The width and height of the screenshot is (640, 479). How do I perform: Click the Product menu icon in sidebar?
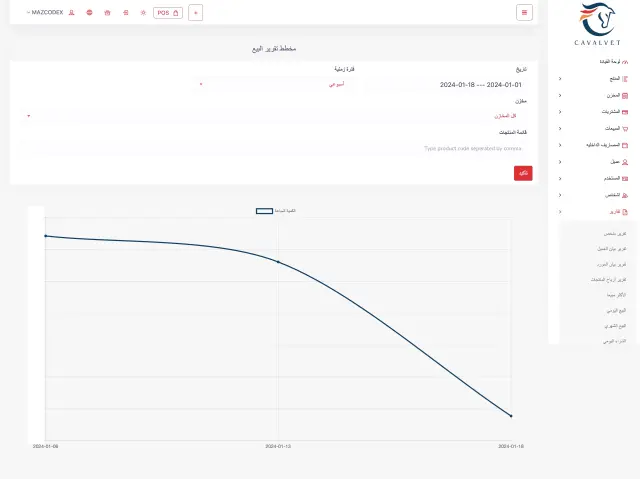[625, 79]
